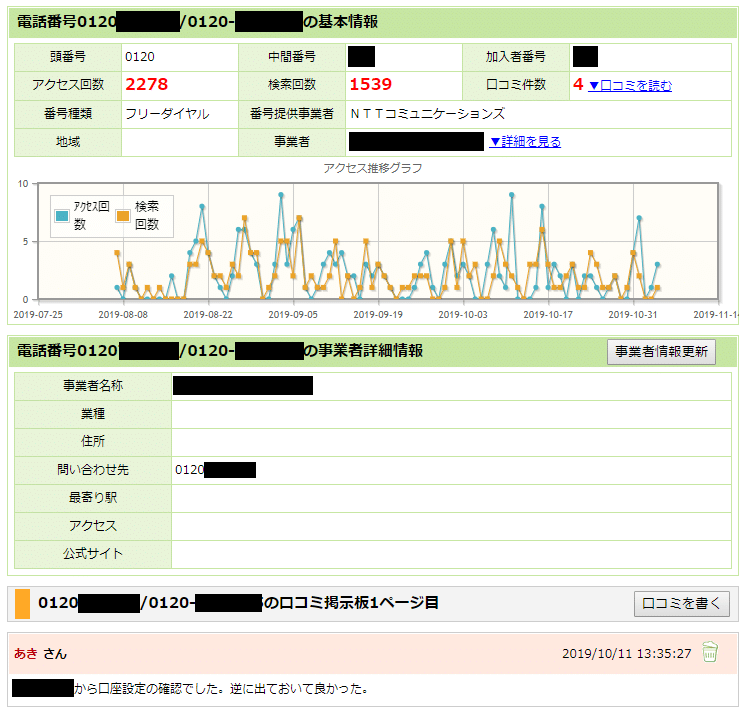Screen dimensions: 748x713
Task: Open the ▼詳細を見る link
Action: click(x=525, y=142)
